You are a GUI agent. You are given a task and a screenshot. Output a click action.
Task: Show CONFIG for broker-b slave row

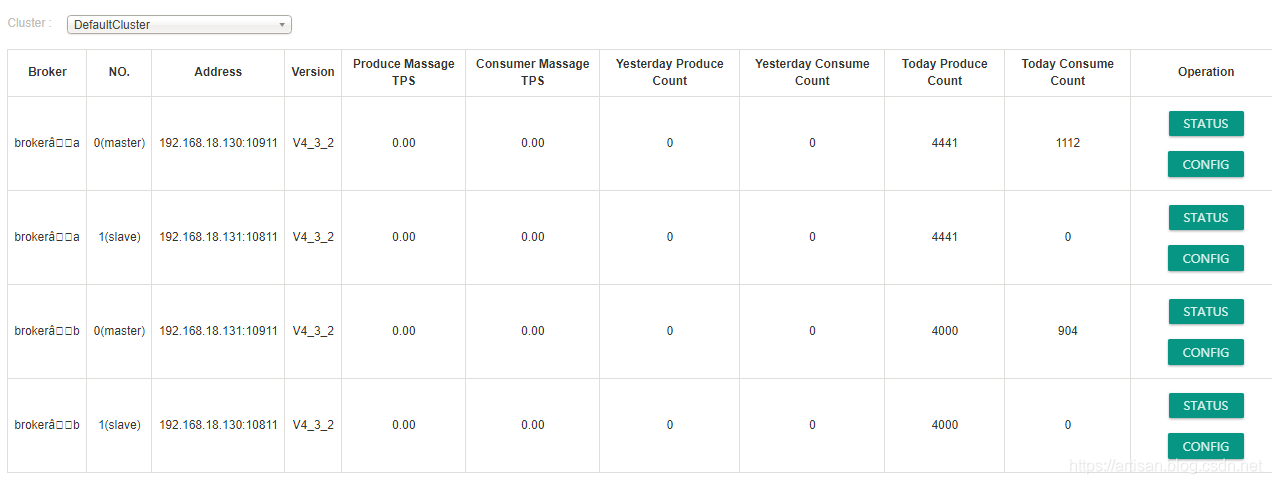(x=1205, y=447)
